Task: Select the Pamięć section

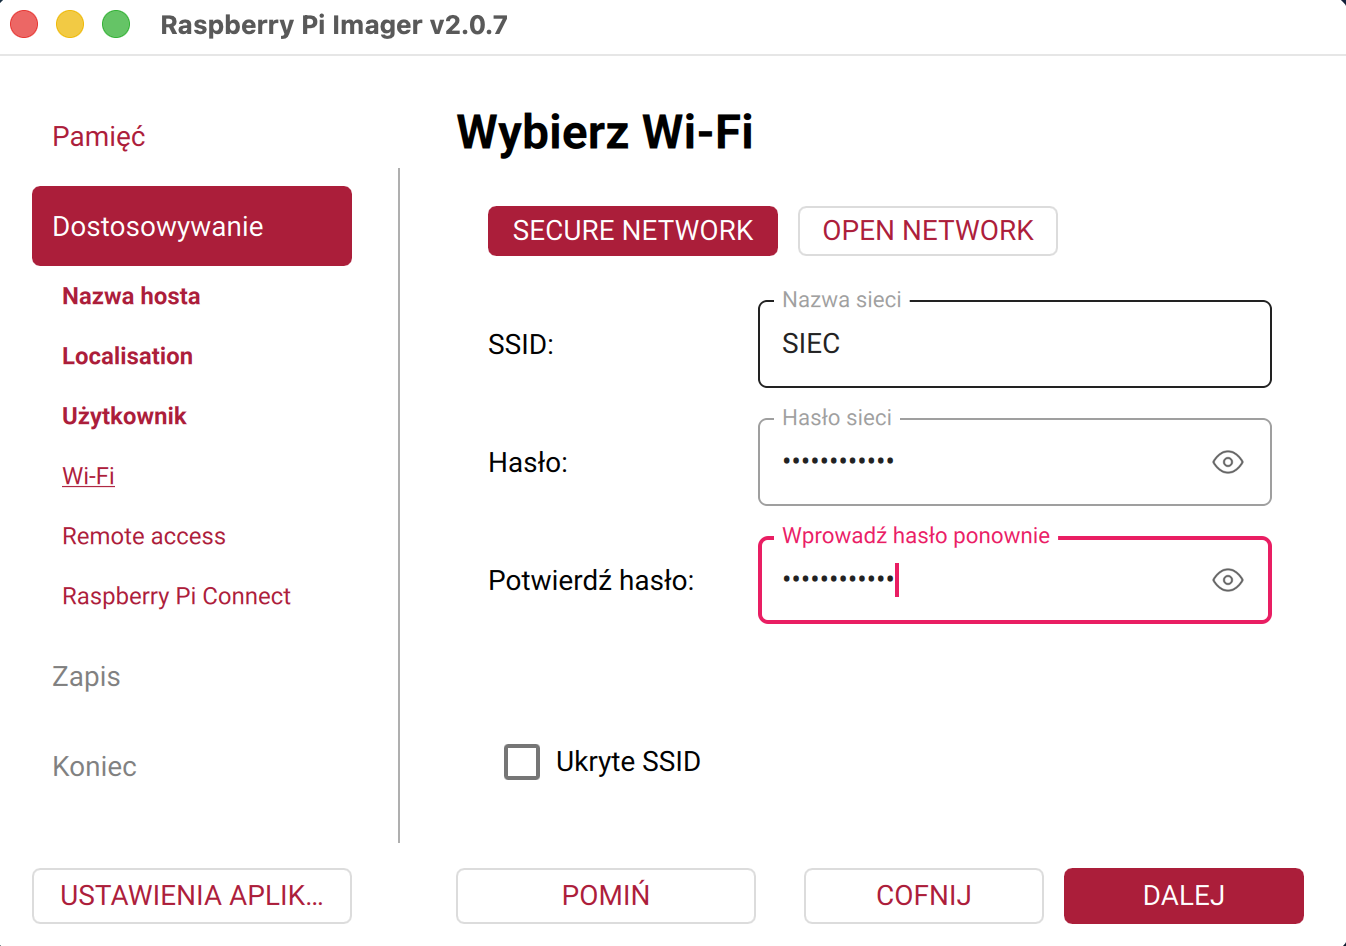Action: pyautogui.click(x=98, y=136)
